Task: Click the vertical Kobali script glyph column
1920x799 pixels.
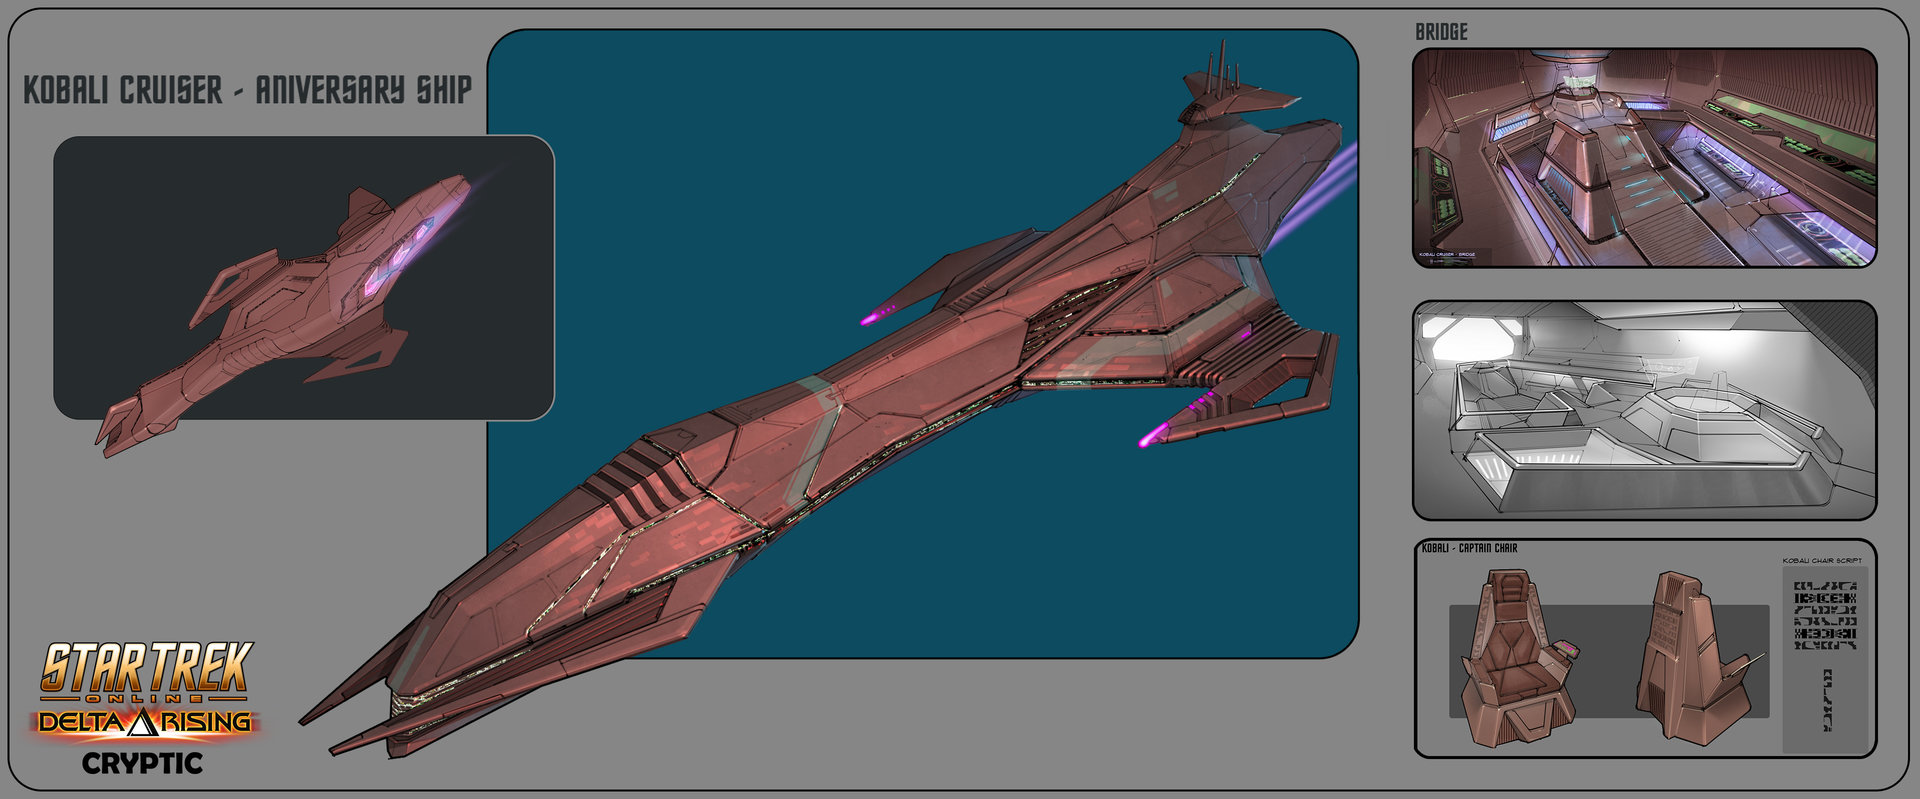Action: click(1827, 700)
